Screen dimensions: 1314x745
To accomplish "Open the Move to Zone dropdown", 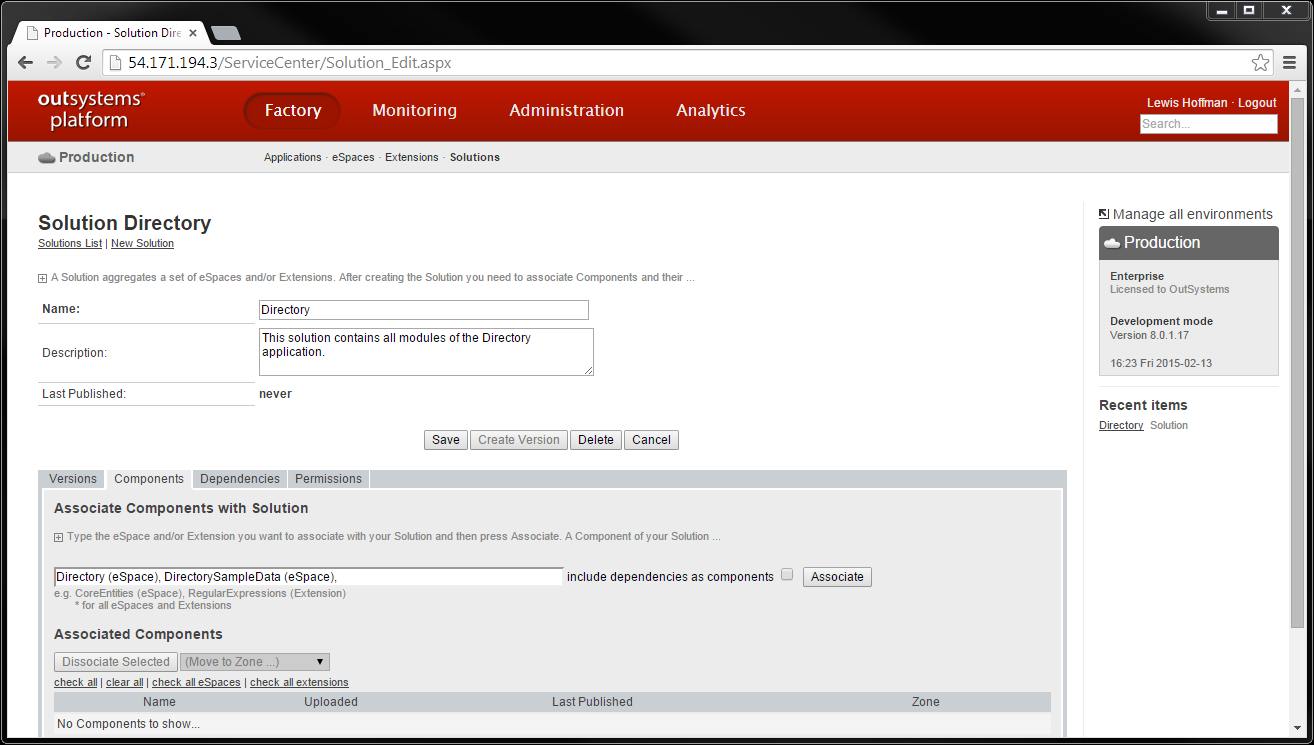I will point(255,662).
